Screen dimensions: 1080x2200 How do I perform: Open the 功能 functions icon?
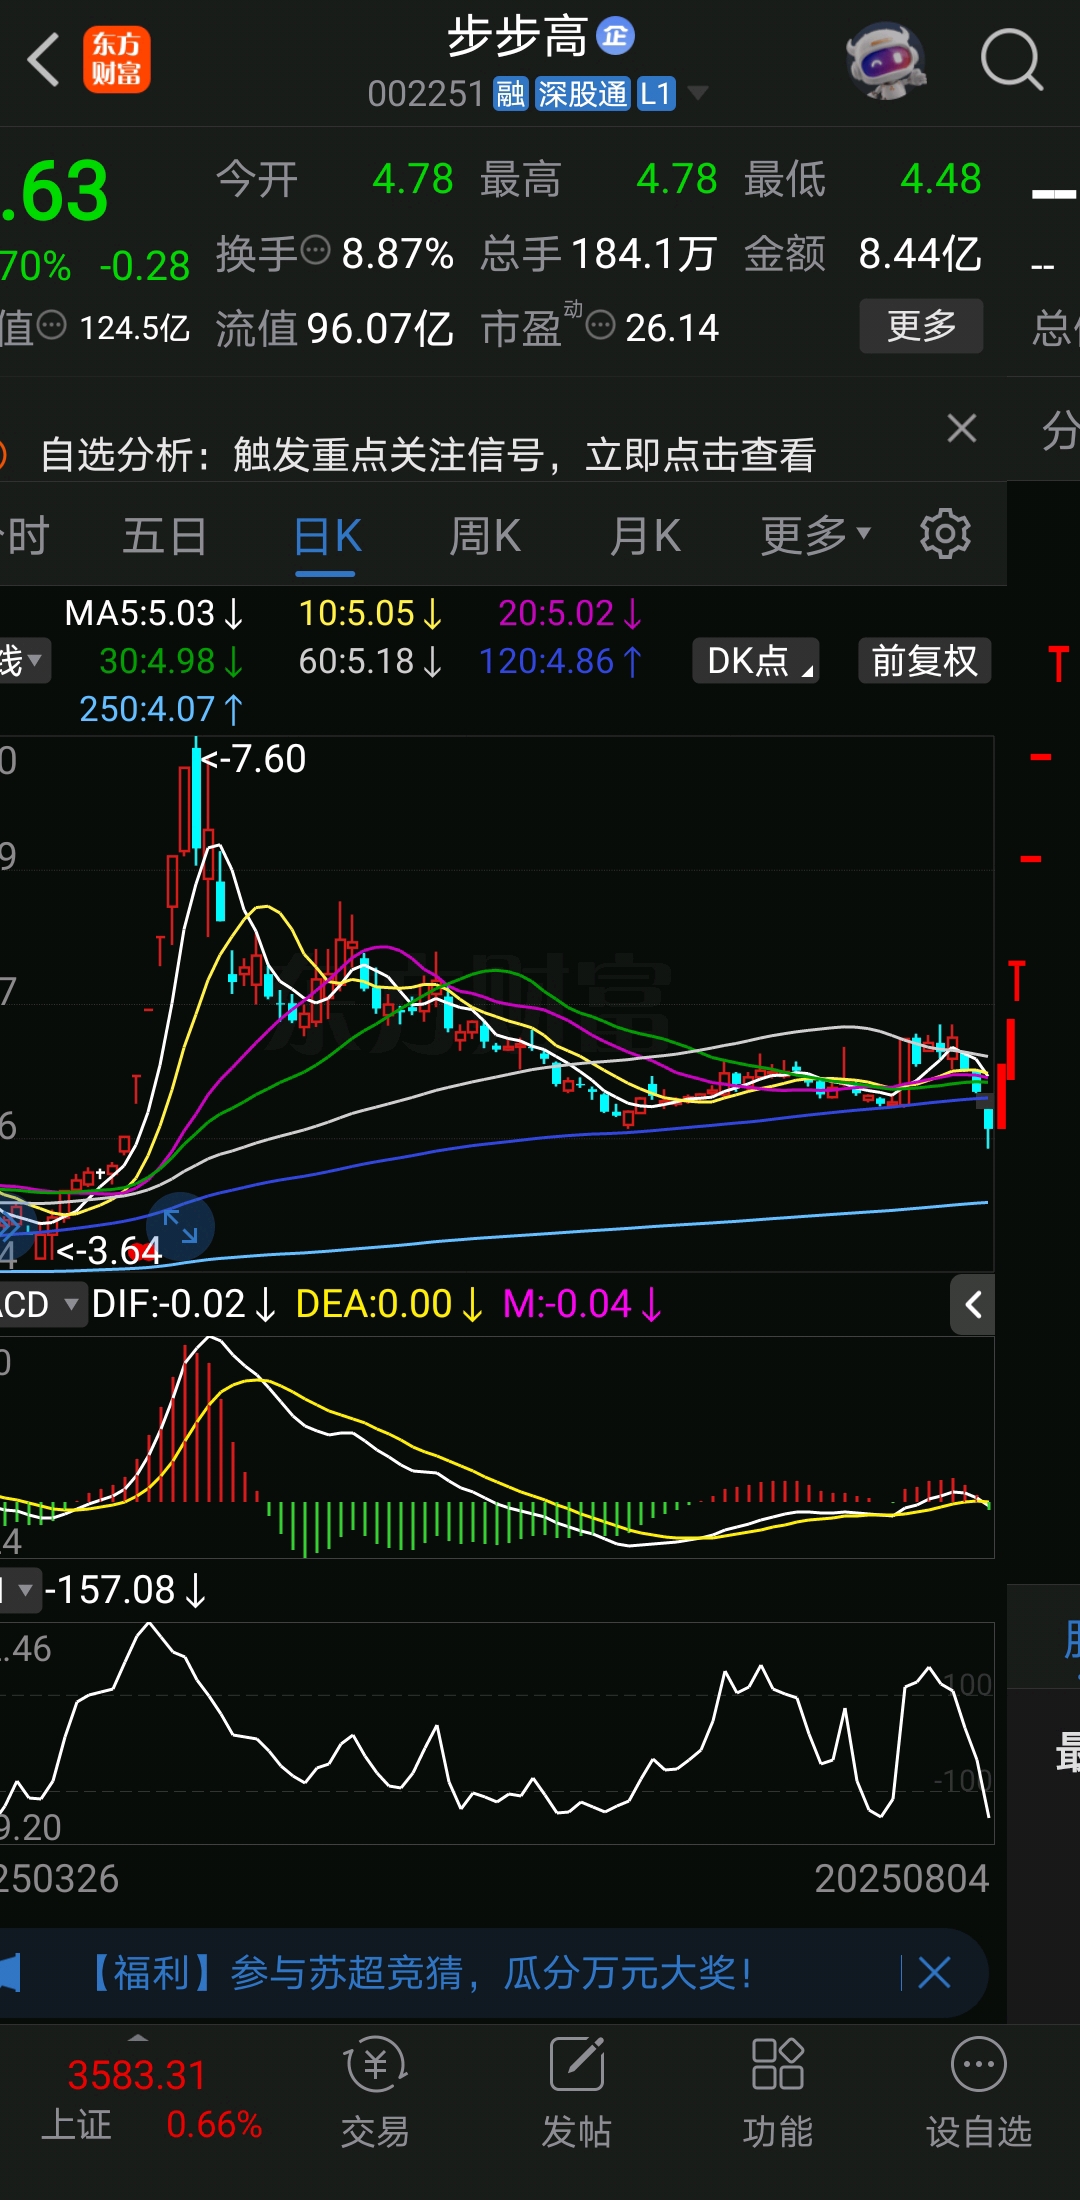point(778,2092)
